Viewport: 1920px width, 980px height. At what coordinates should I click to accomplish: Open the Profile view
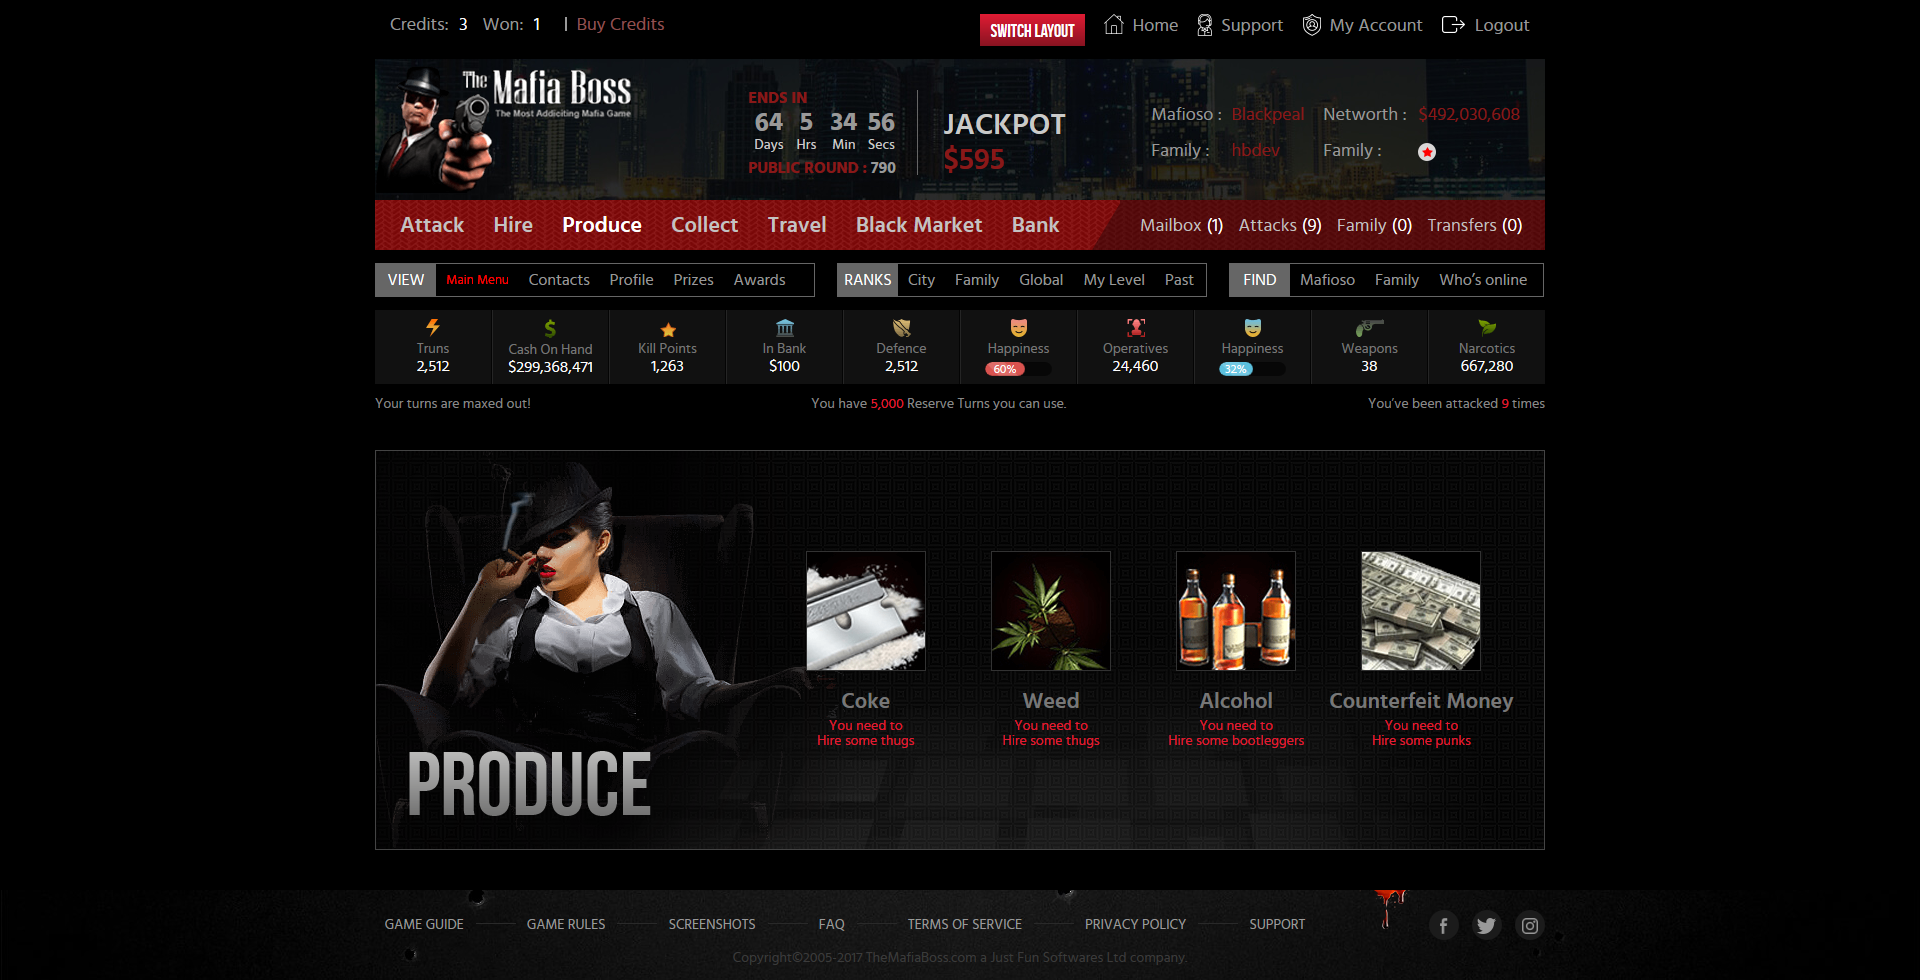631,280
